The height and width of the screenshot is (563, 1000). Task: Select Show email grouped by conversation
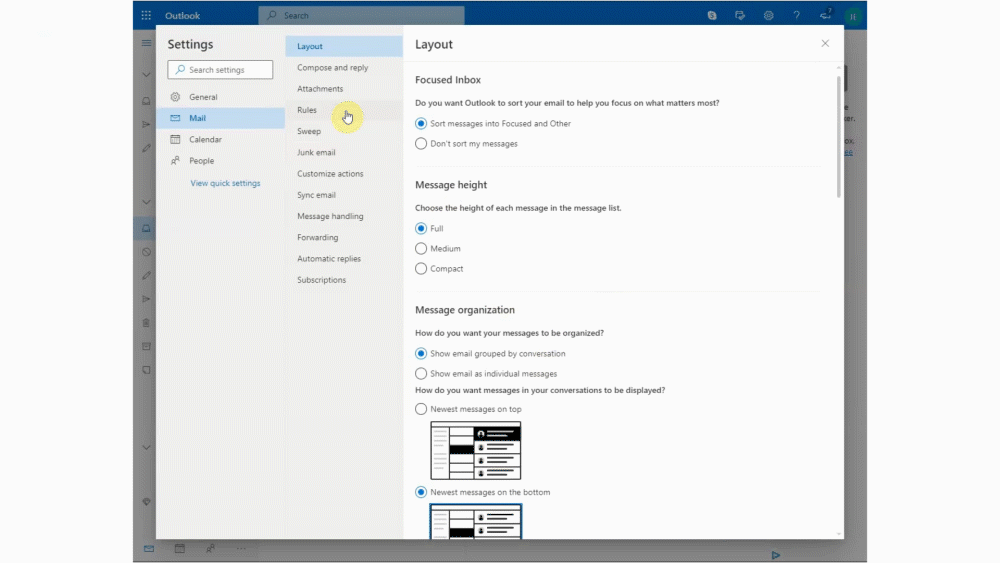(421, 353)
